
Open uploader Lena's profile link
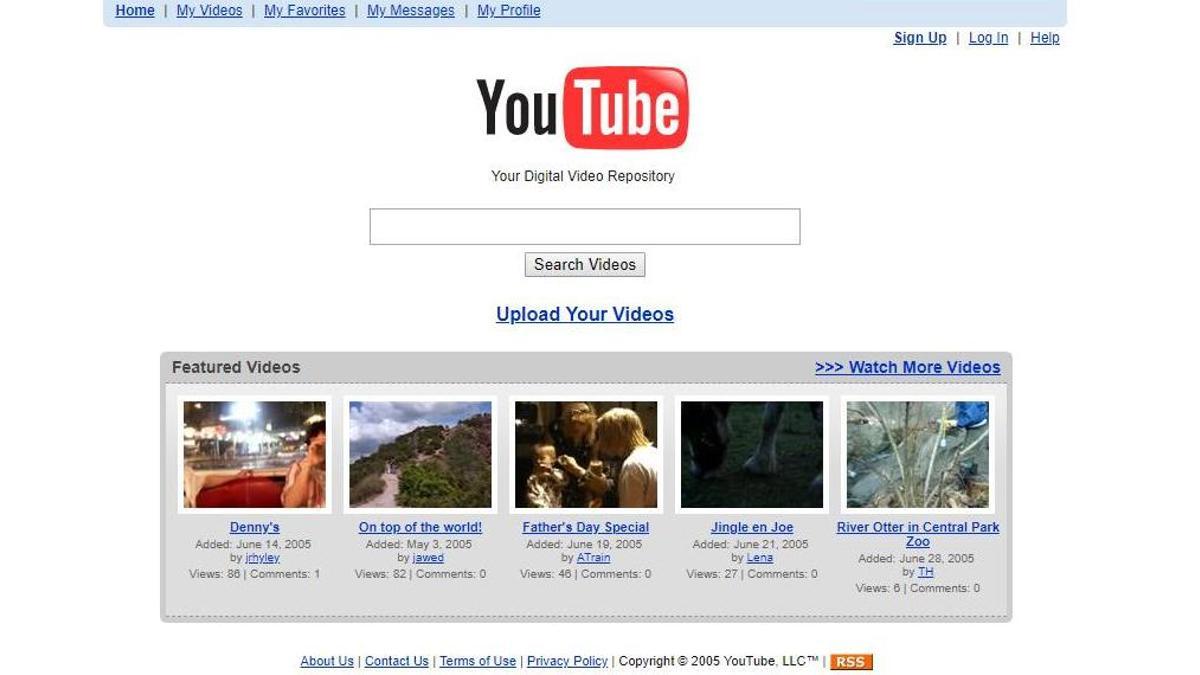(760, 558)
